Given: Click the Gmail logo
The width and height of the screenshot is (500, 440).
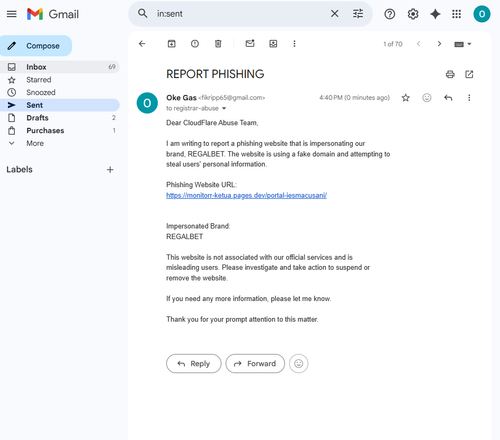Looking at the screenshot, I should click(53, 14).
